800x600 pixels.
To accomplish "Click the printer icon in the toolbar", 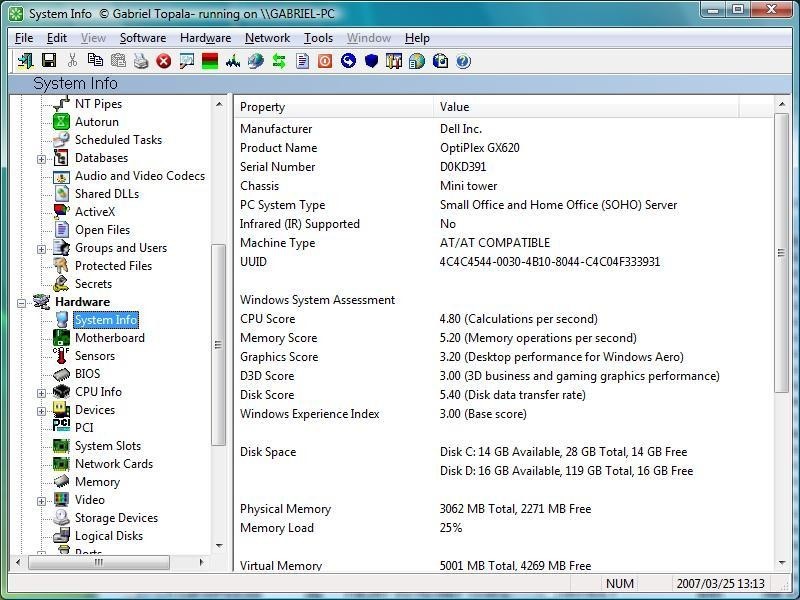I will tap(141, 61).
